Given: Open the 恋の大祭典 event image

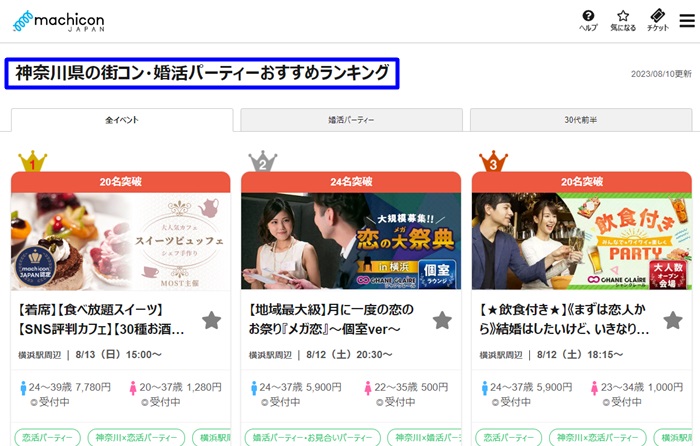Looking at the screenshot, I should (x=351, y=241).
